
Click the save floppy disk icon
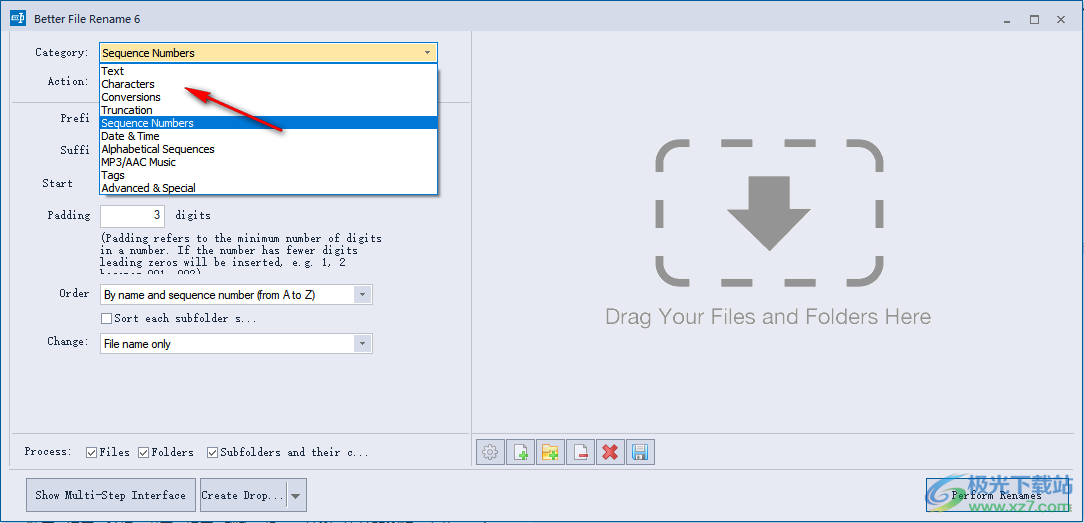coord(640,453)
